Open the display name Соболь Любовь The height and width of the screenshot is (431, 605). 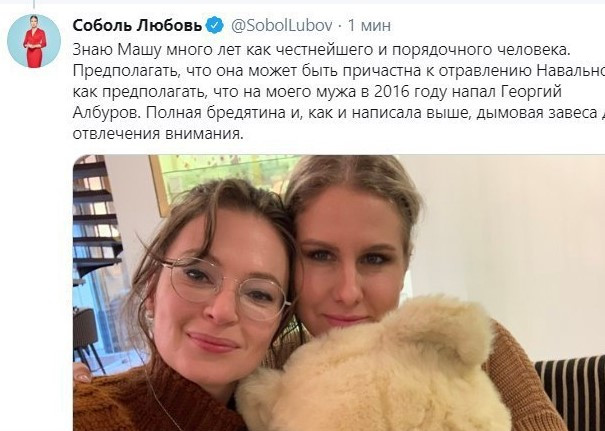click(137, 25)
